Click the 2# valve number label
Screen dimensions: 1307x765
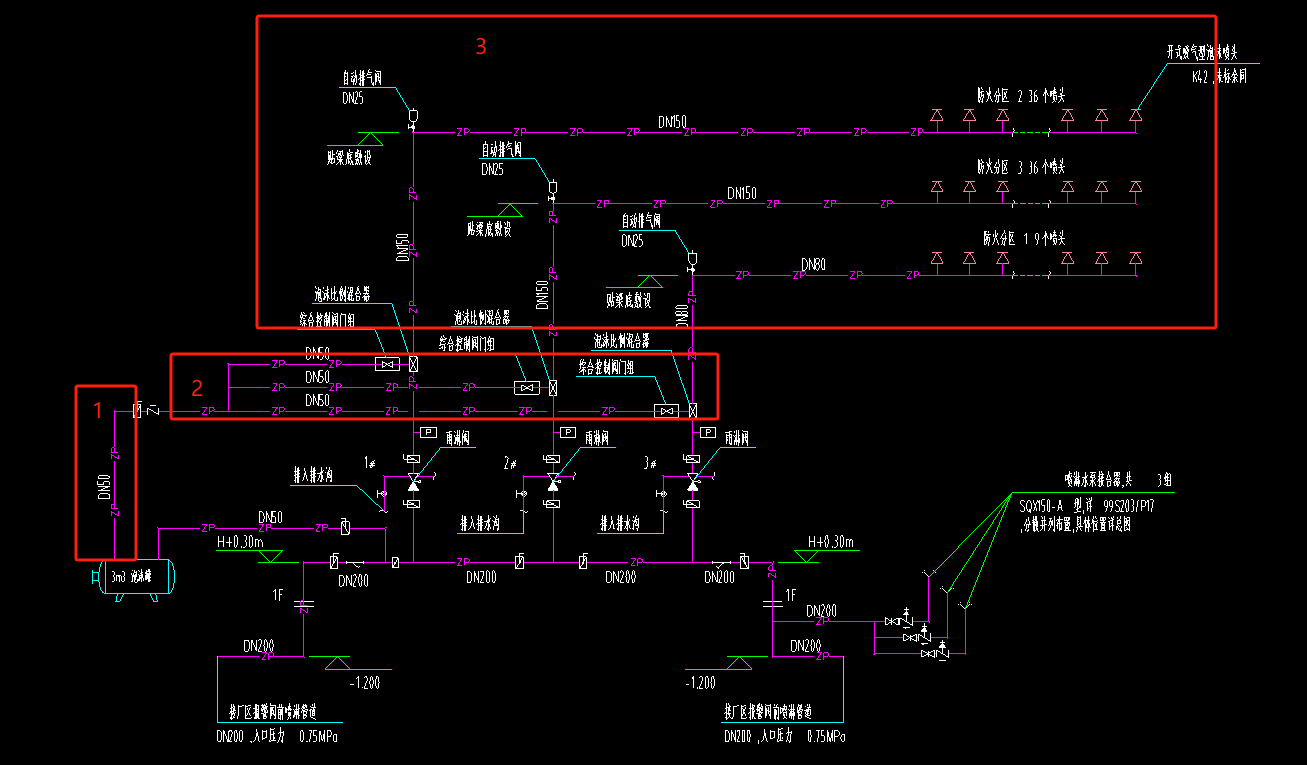click(x=509, y=462)
